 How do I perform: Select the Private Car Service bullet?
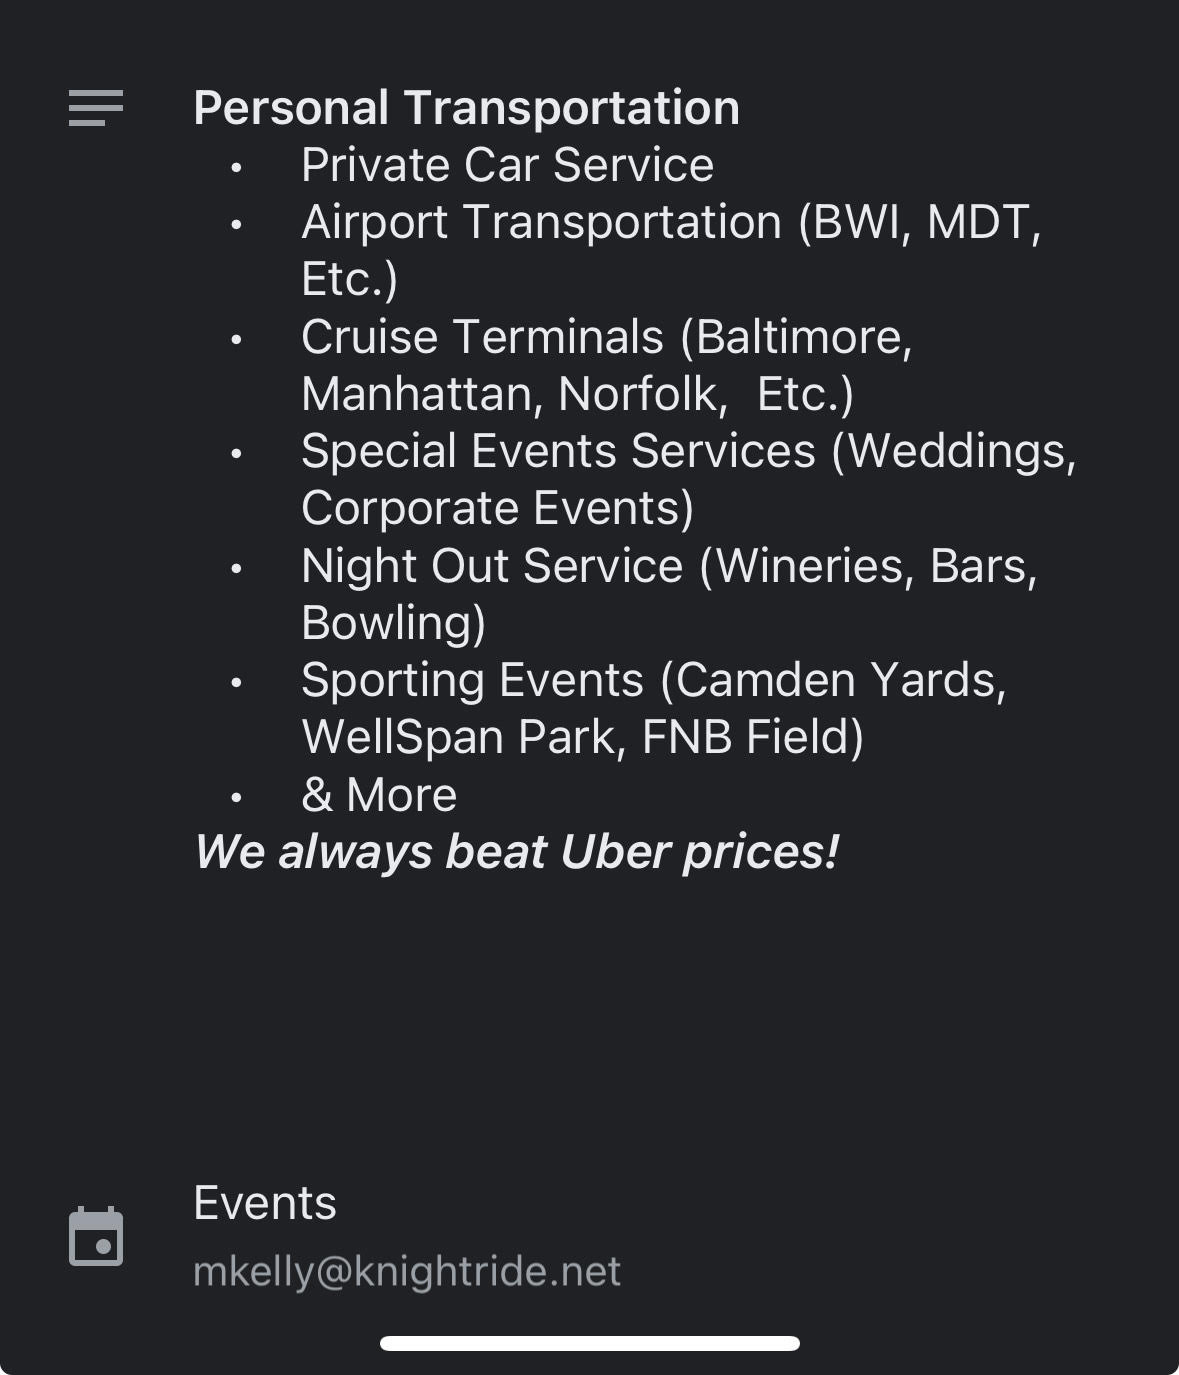(x=507, y=165)
